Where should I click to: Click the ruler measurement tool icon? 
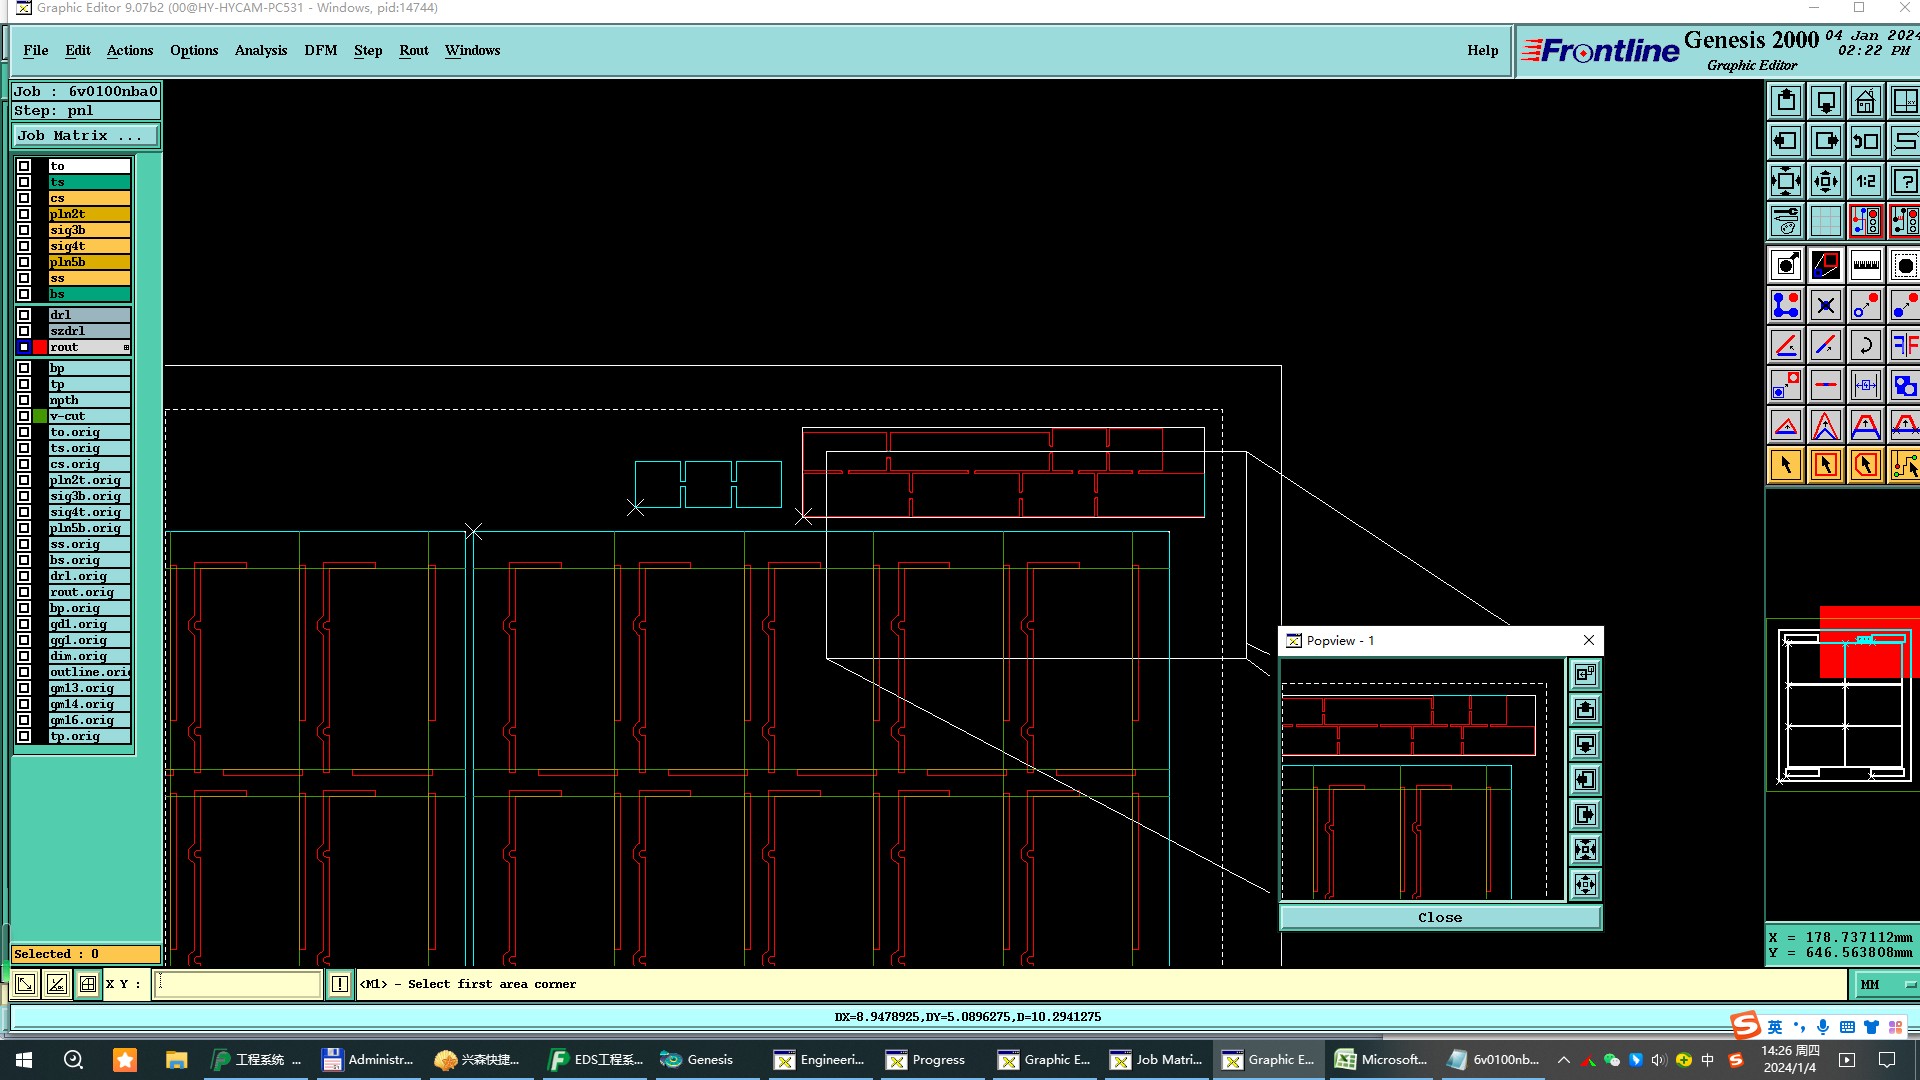[1865, 265]
